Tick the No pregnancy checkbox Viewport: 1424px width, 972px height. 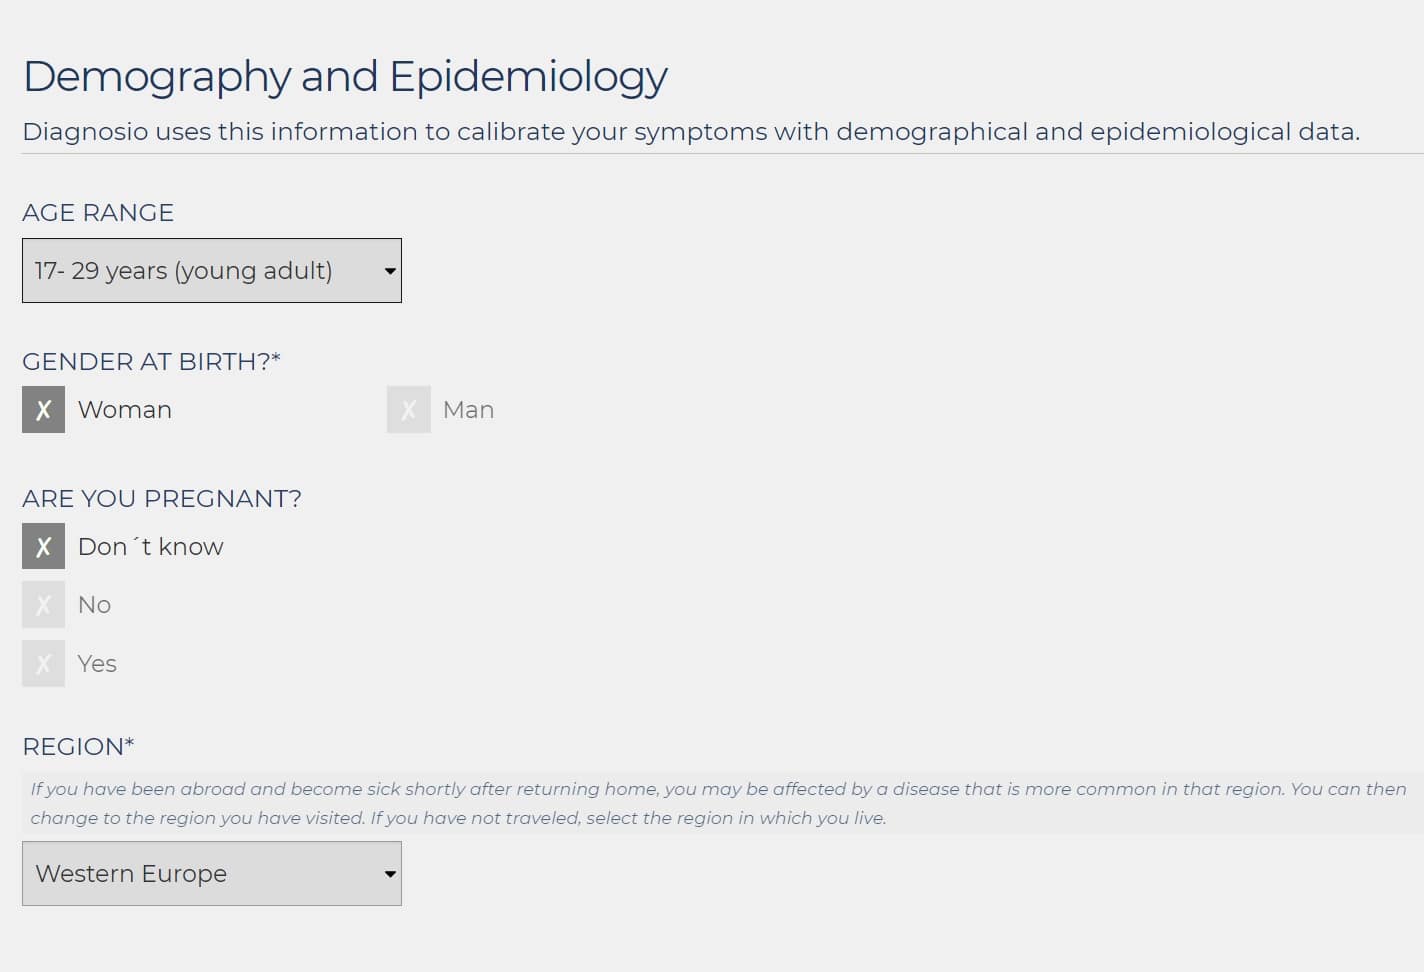pyautogui.click(x=43, y=605)
